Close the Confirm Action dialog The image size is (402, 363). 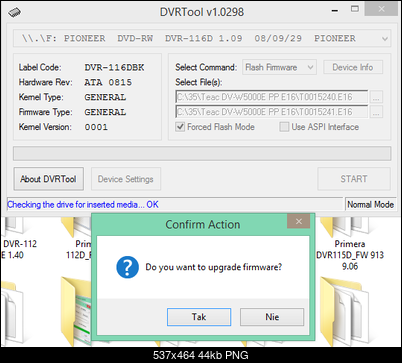(299, 221)
